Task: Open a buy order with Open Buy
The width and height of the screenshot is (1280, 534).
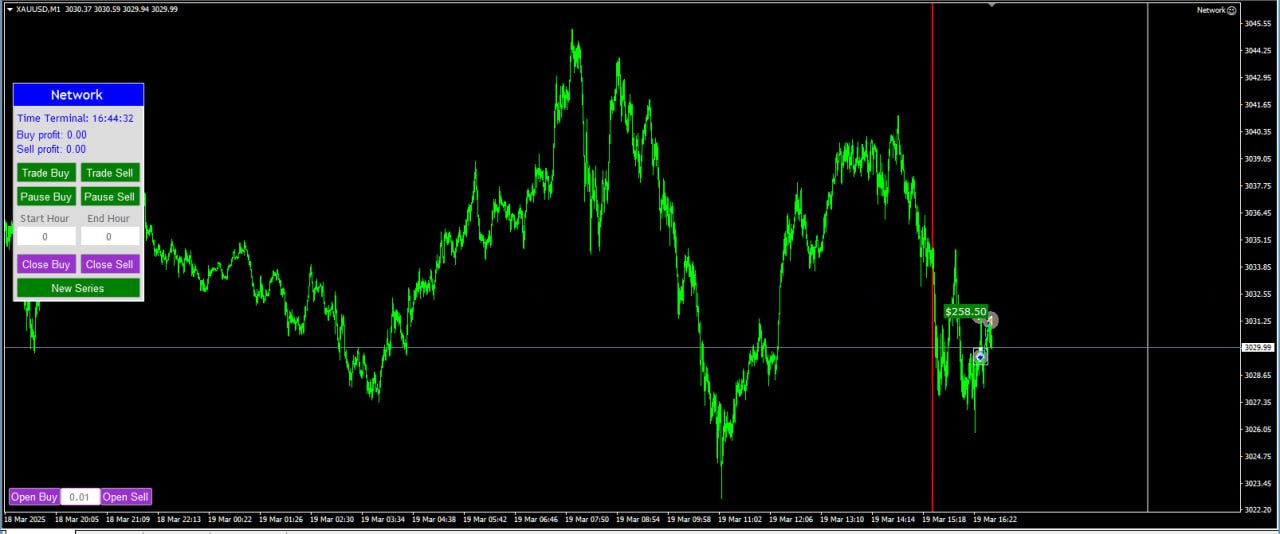Action: point(35,497)
